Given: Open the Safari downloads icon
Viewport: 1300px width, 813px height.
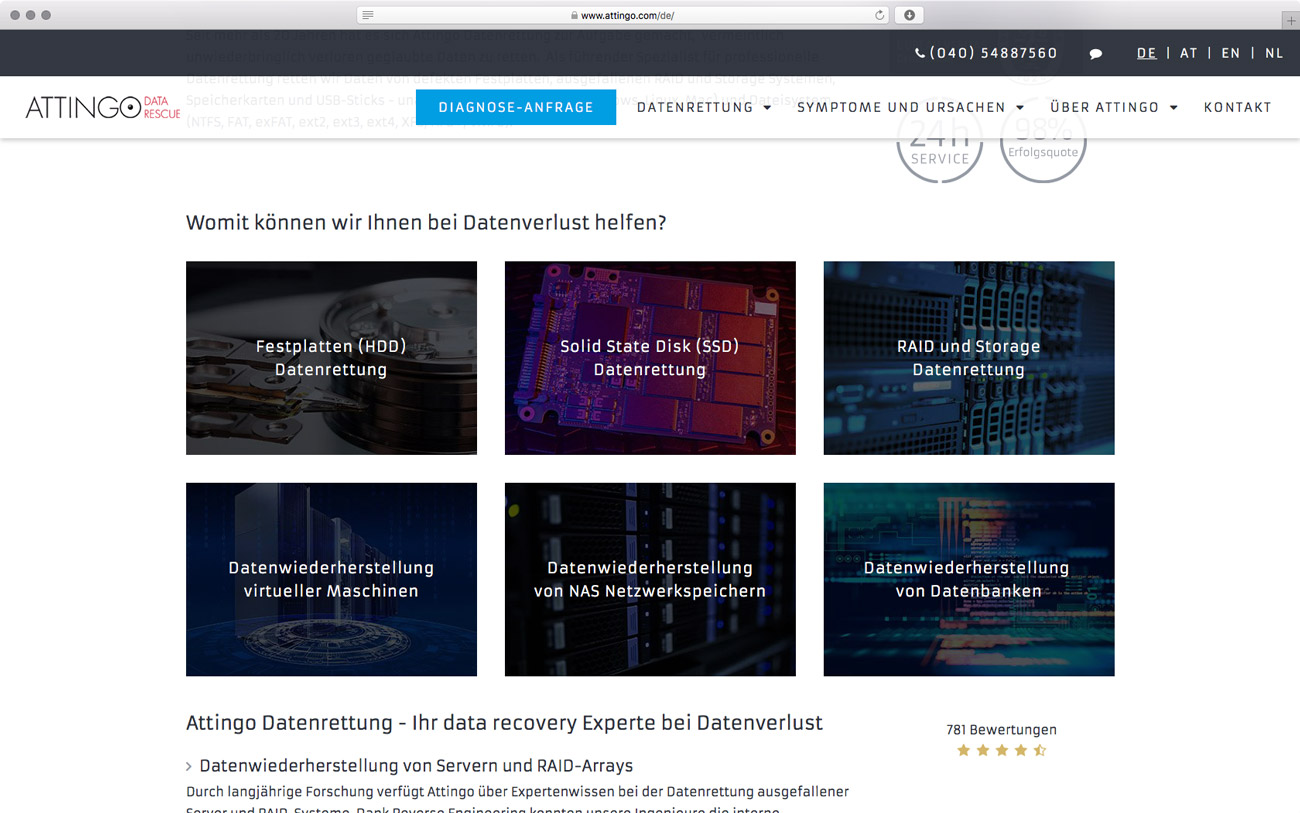Looking at the screenshot, I should [909, 15].
